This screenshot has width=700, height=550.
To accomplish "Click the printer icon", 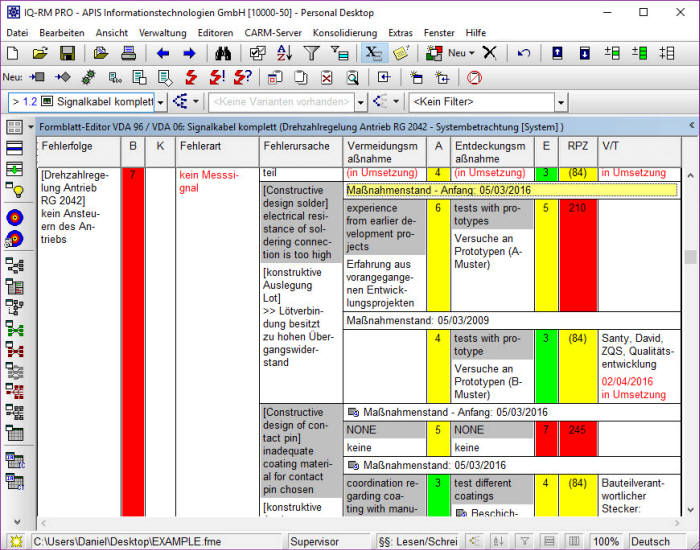I will click(x=129, y=54).
